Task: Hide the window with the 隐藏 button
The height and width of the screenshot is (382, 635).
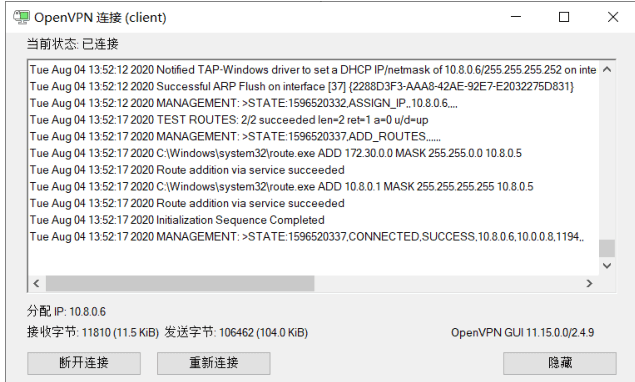Action: (x=560, y=363)
